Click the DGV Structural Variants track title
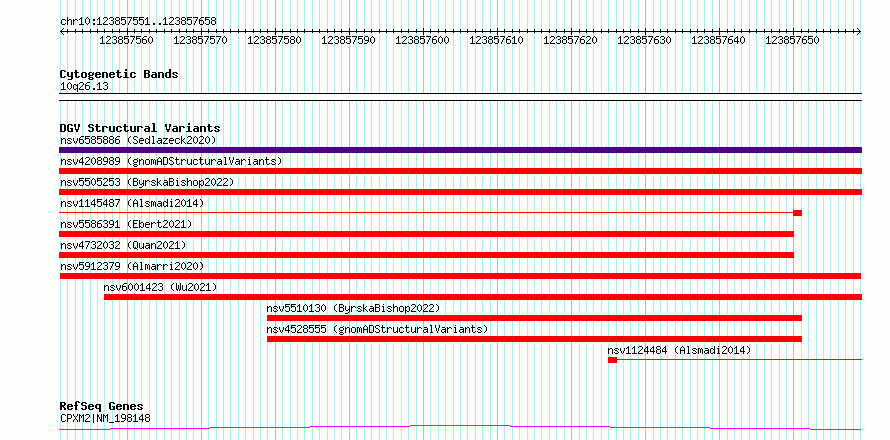This screenshot has width=890, height=440. tap(140, 128)
